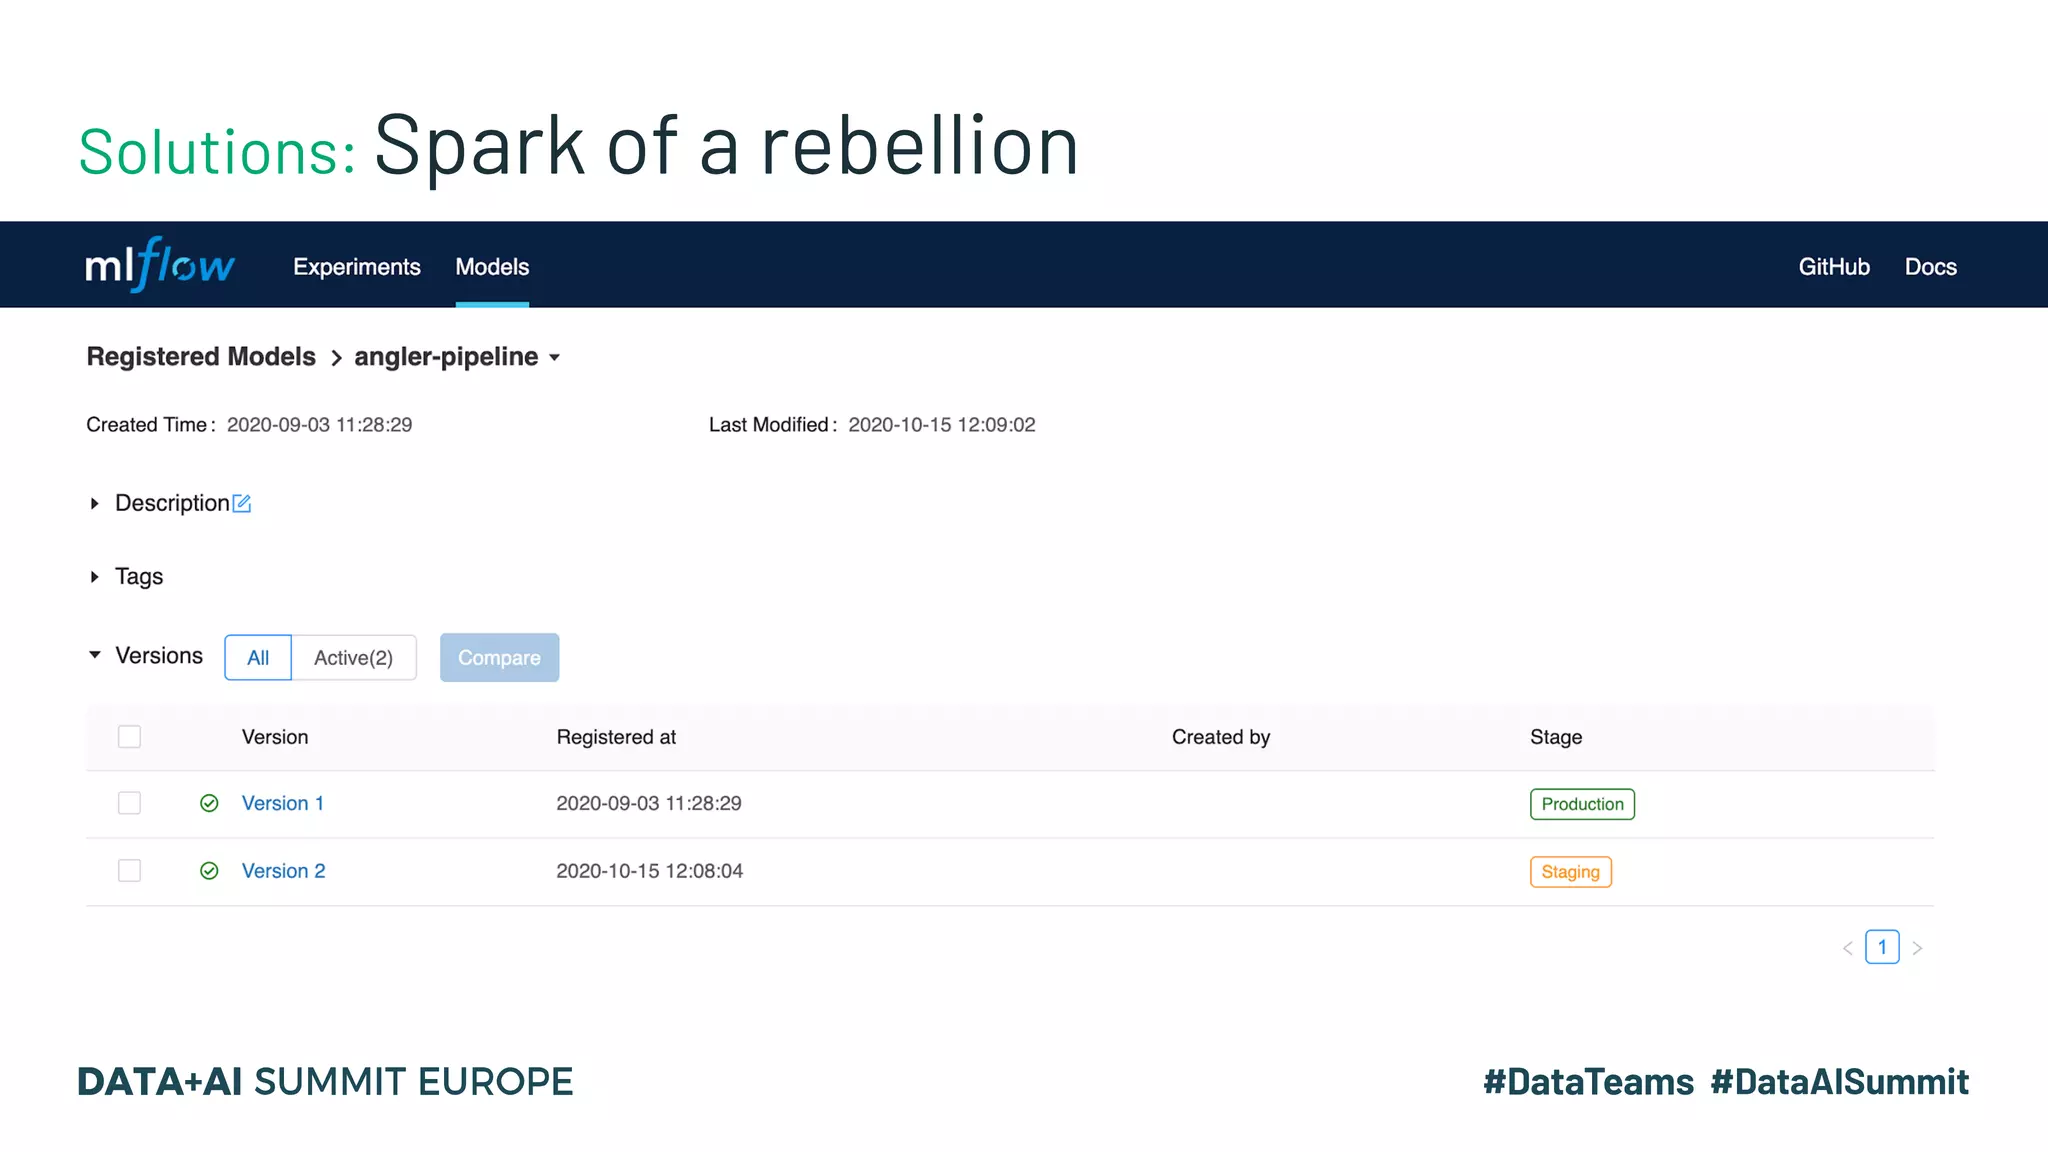This screenshot has width=2048, height=1152.
Task: Expand the Tags section
Action: [x=95, y=577]
